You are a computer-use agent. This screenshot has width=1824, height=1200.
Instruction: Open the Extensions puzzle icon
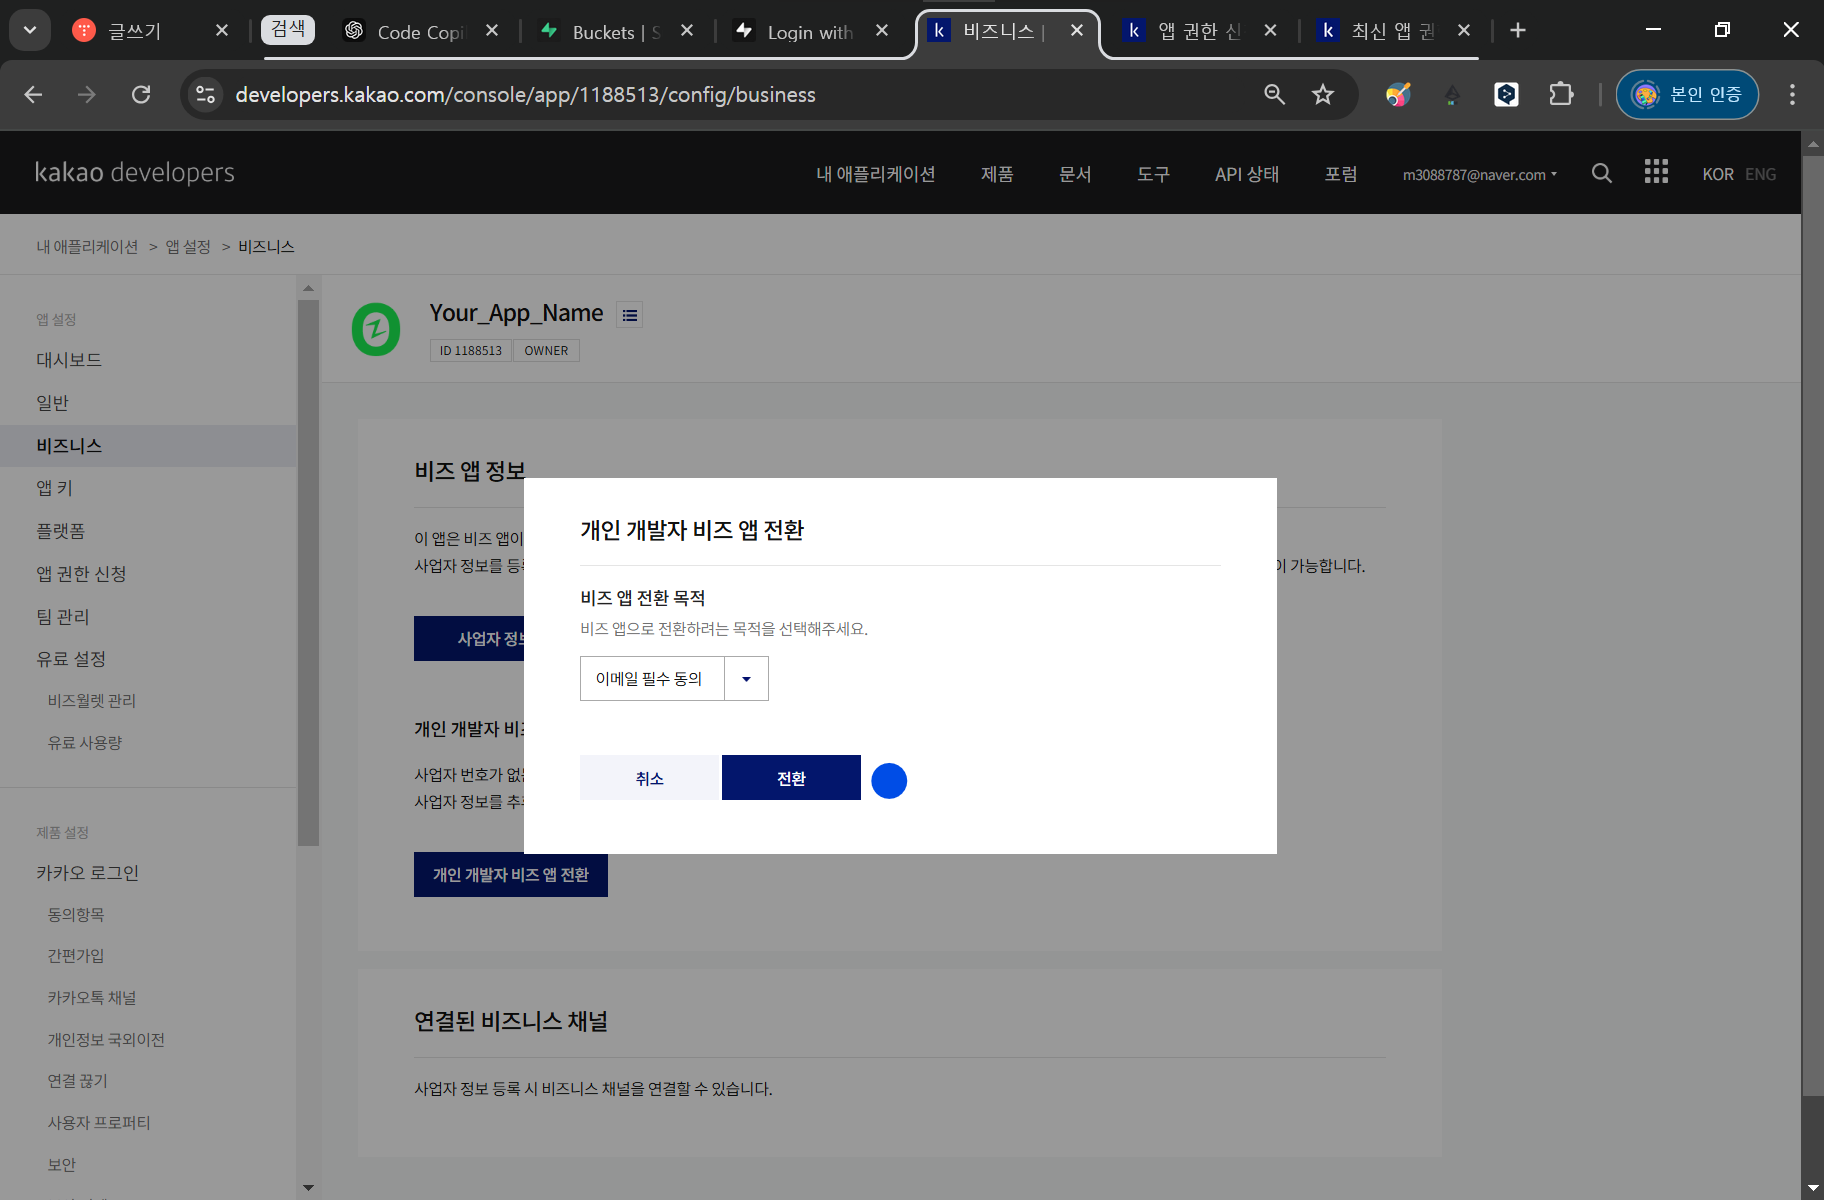point(1561,94)
